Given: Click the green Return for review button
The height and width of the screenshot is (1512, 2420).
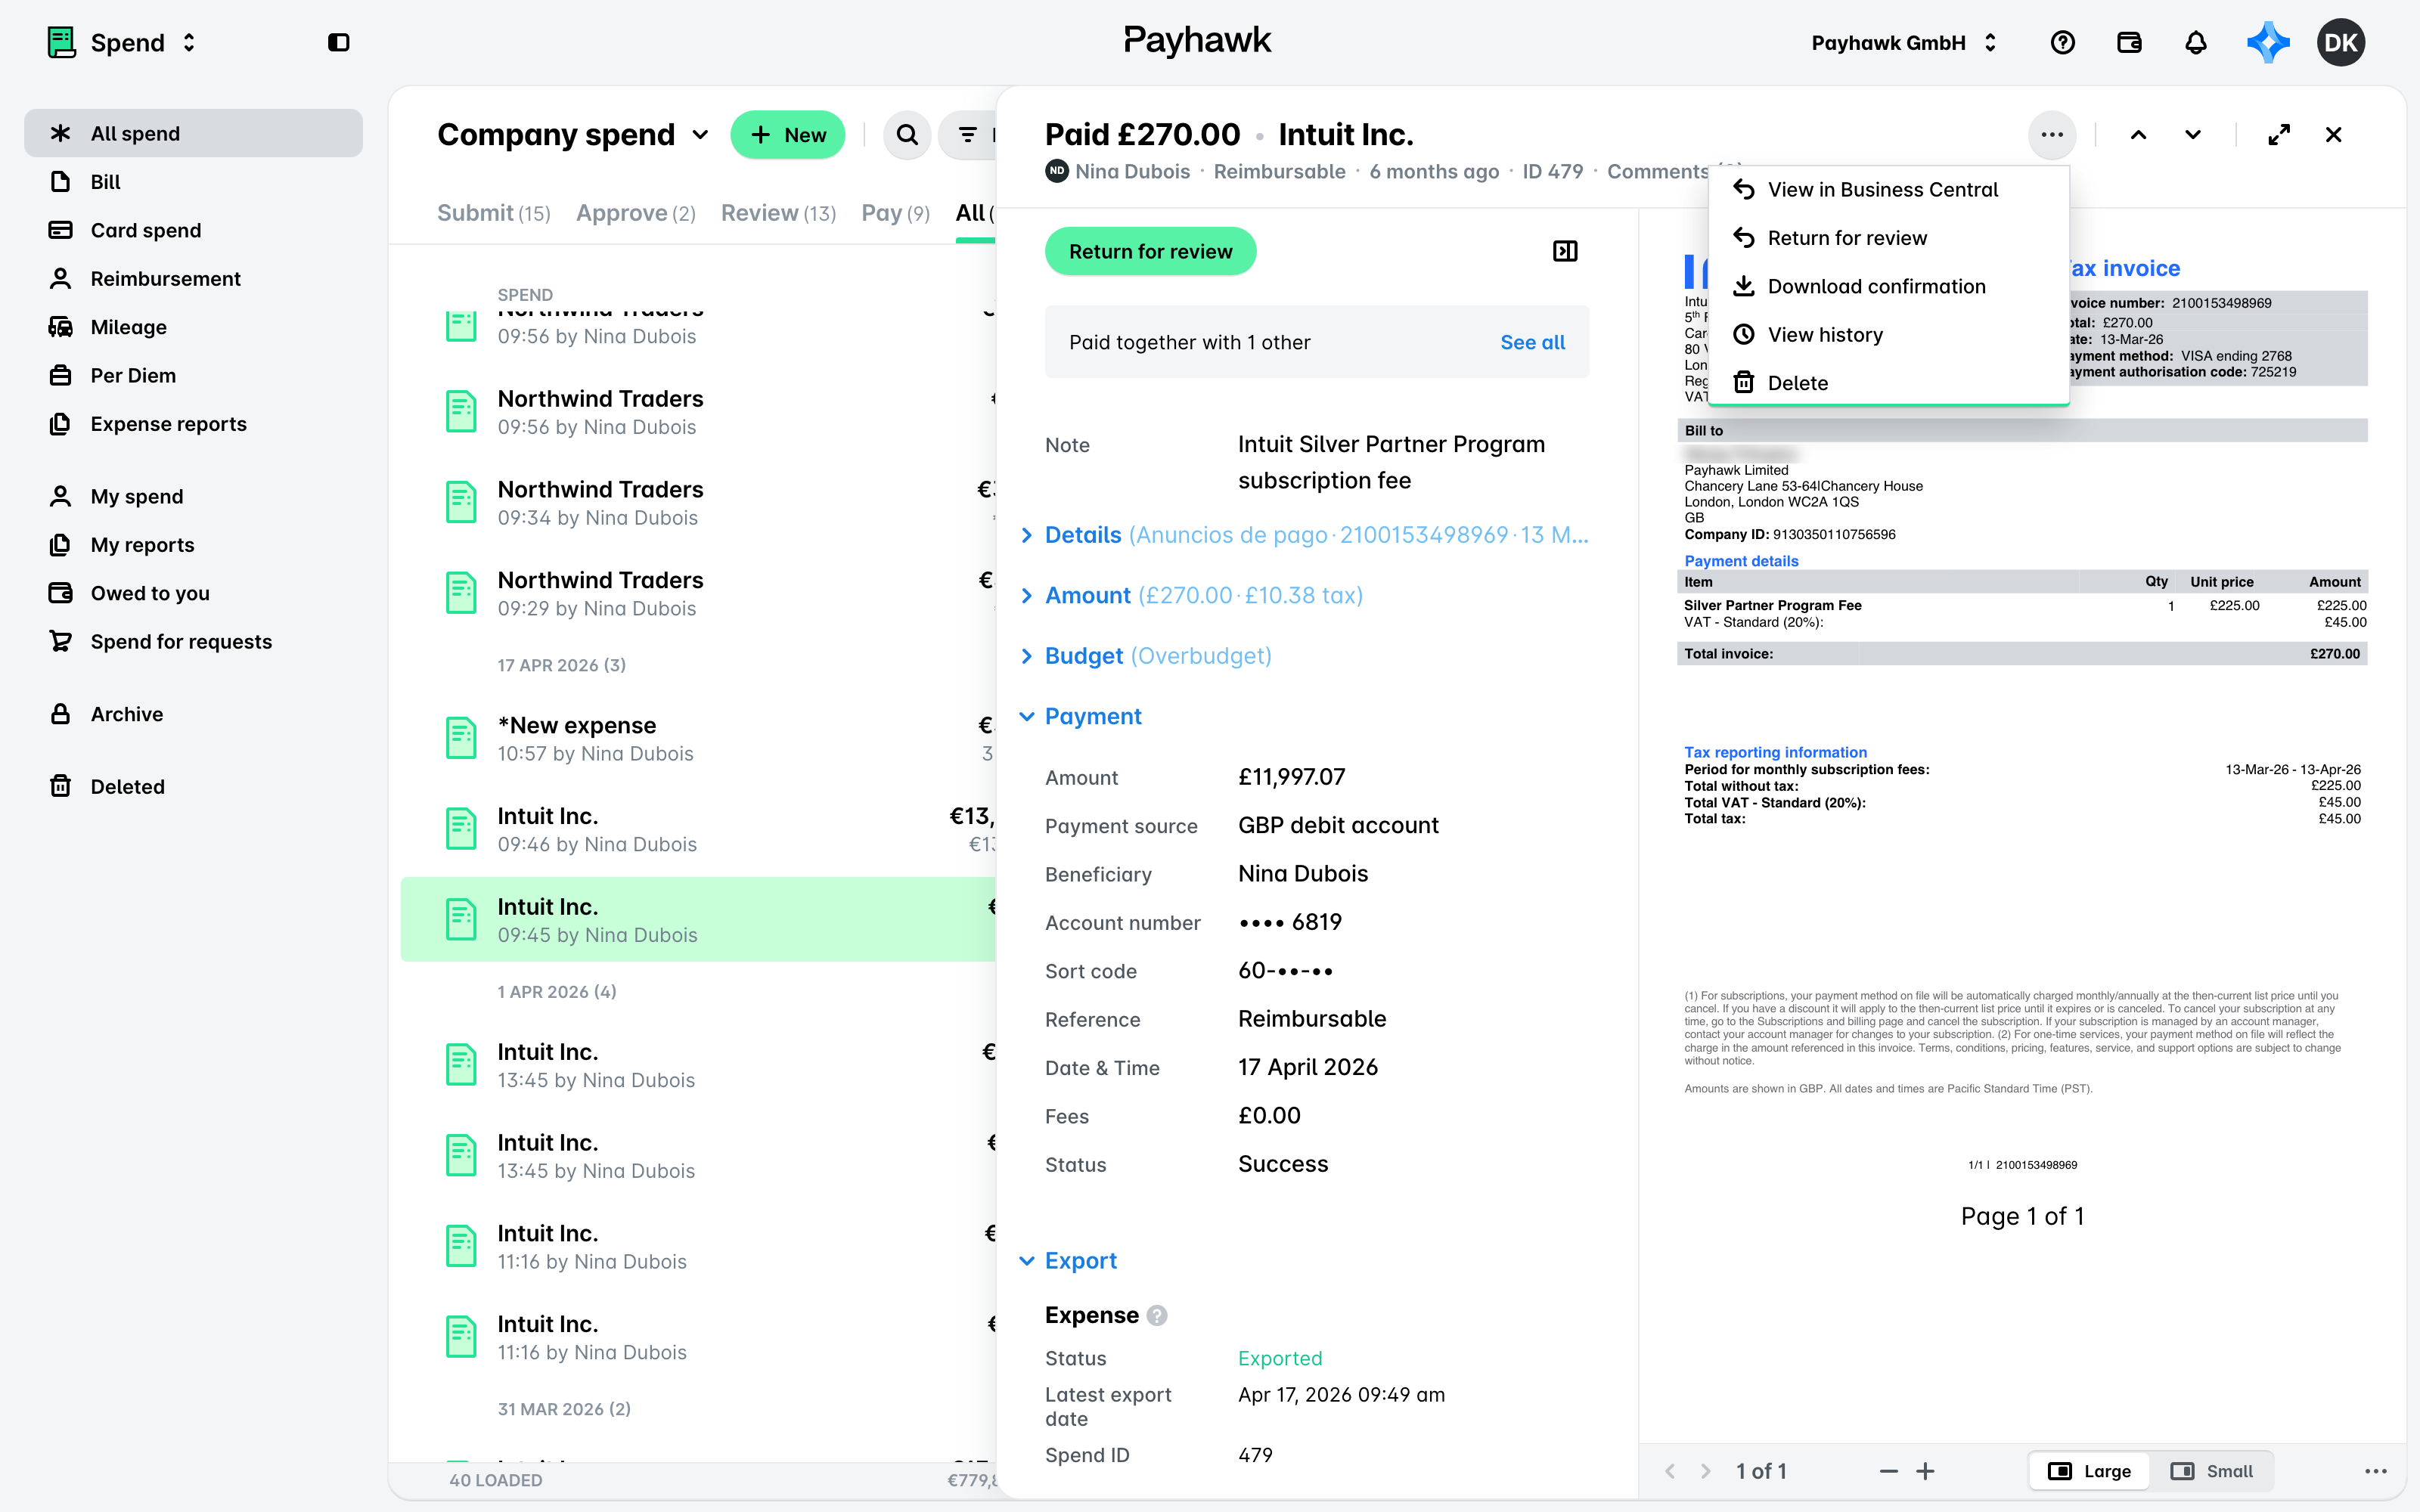Looking at the screenshot, I should pos(1150,251).
